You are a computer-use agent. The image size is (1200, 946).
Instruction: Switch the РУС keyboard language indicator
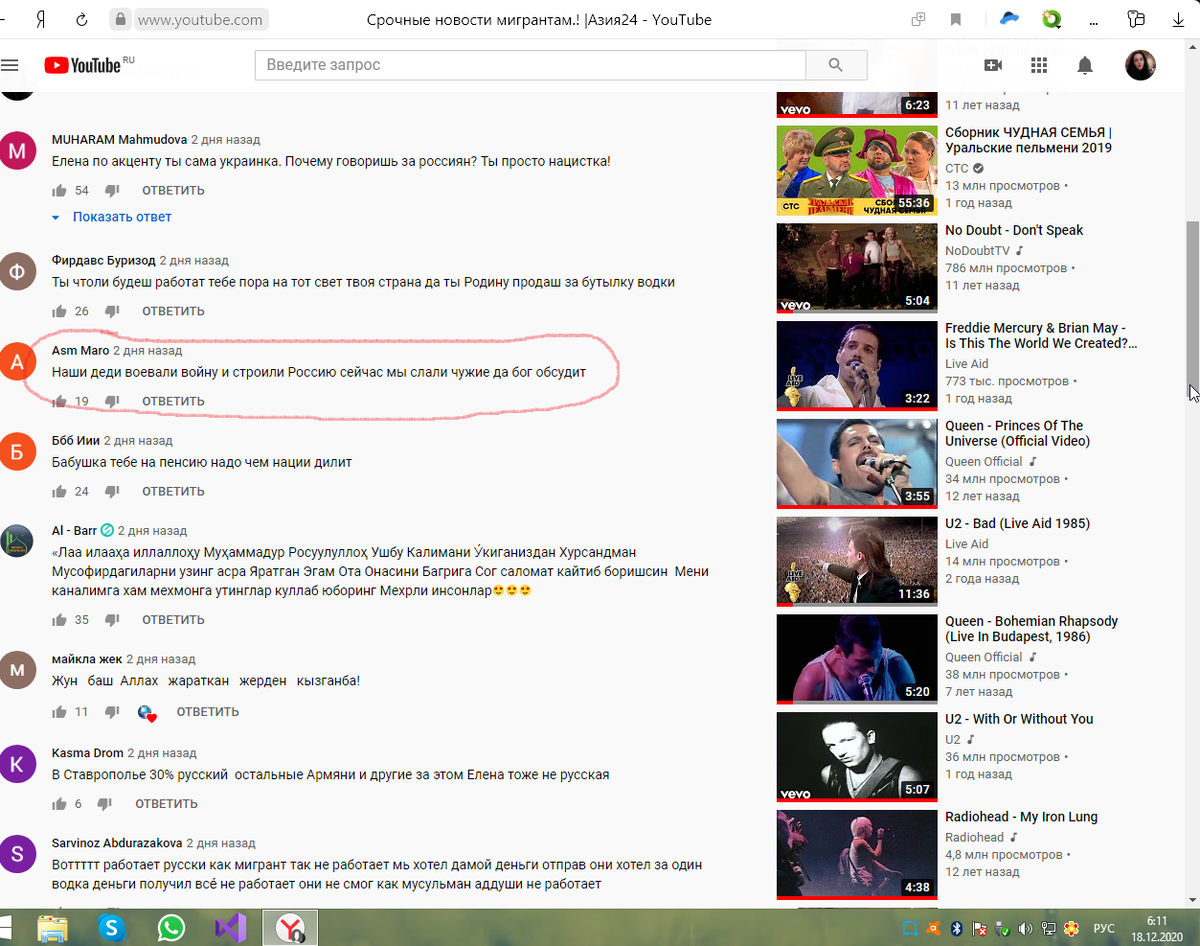tap(1104, 928)
